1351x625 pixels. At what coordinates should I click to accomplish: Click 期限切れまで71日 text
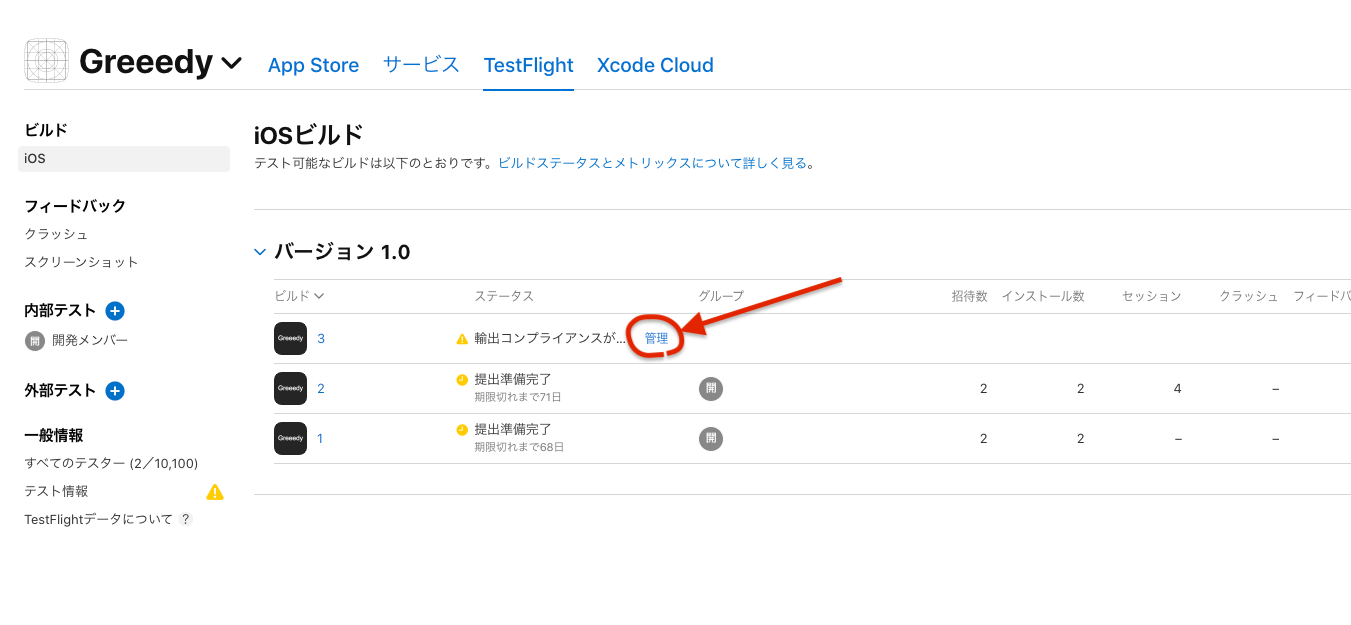click(518, 397)
